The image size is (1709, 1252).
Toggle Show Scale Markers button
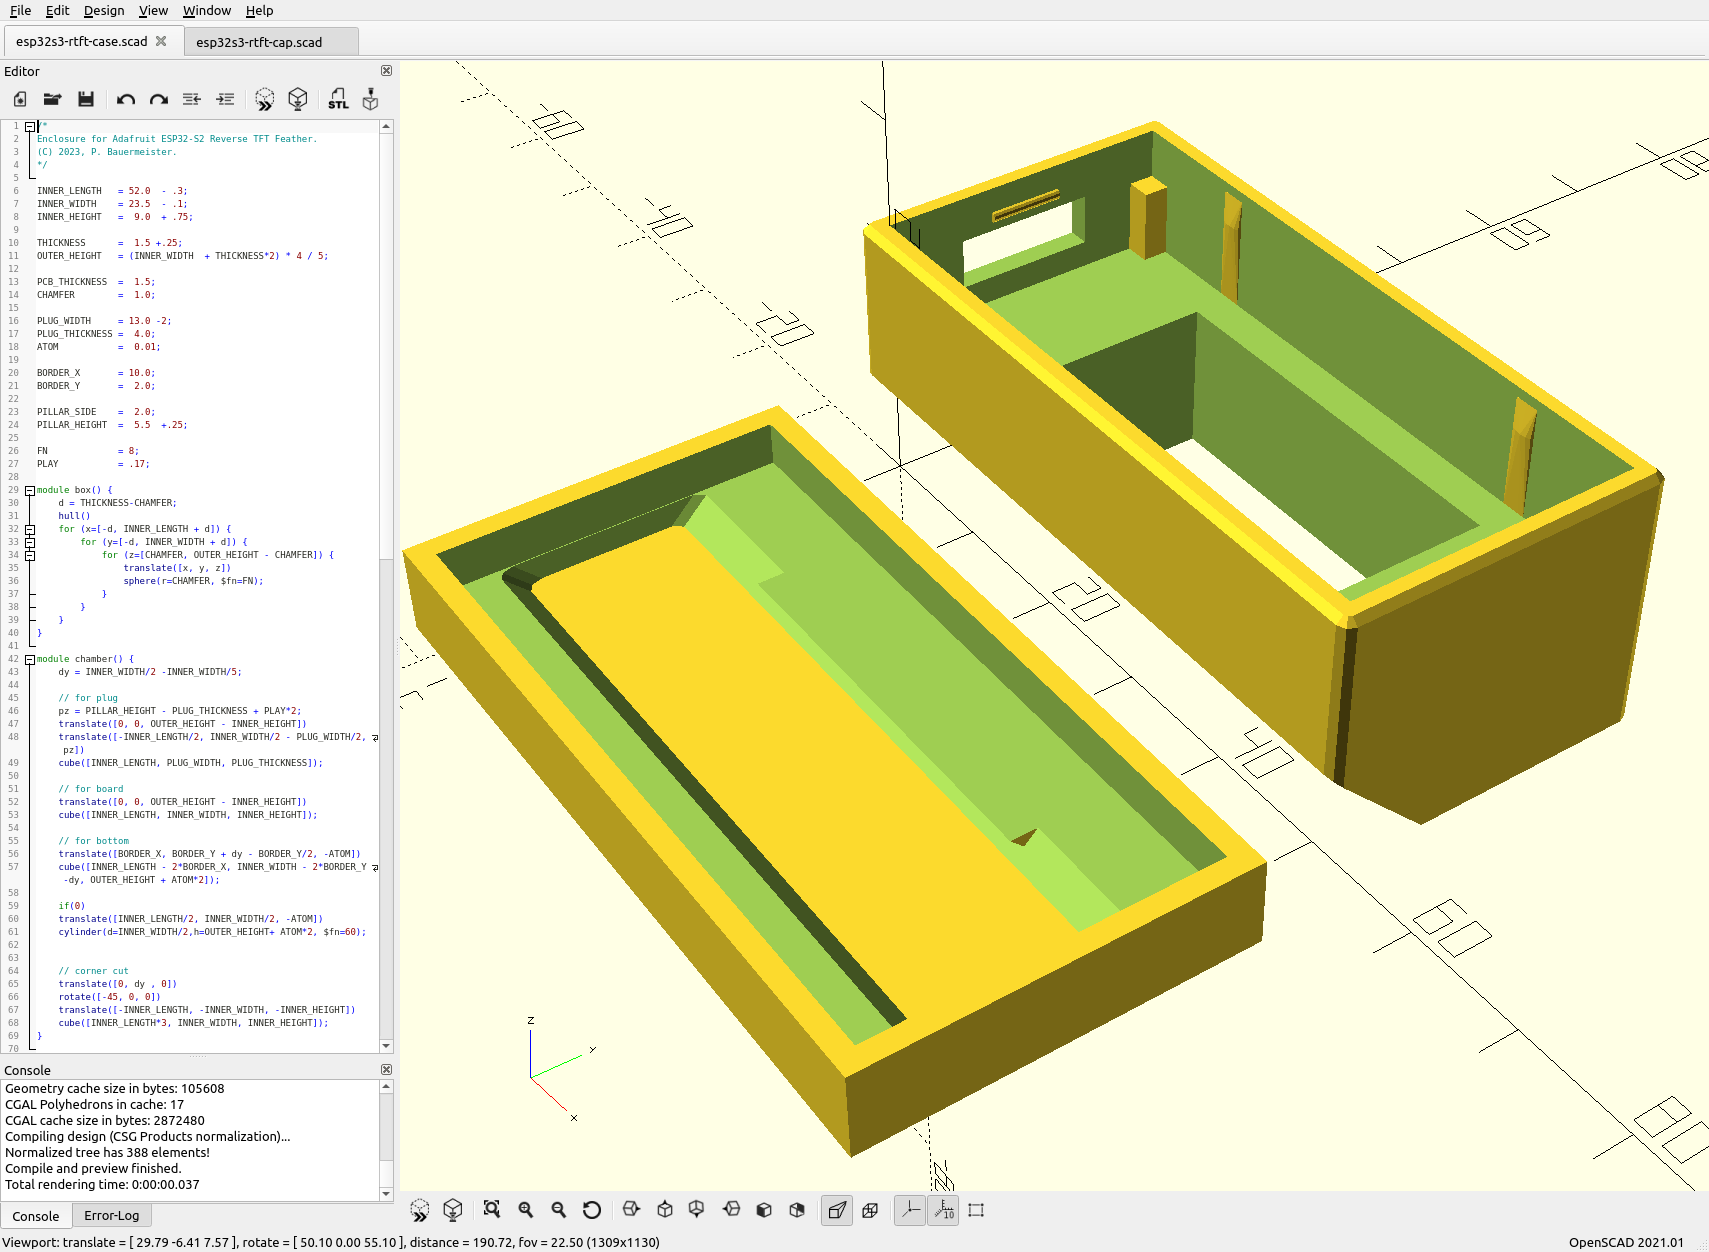click(944, 1210)
